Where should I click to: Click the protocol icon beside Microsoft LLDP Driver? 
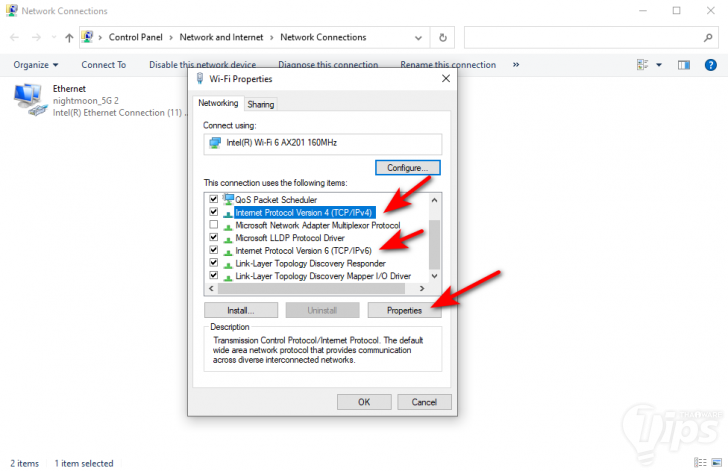point(228,239)
